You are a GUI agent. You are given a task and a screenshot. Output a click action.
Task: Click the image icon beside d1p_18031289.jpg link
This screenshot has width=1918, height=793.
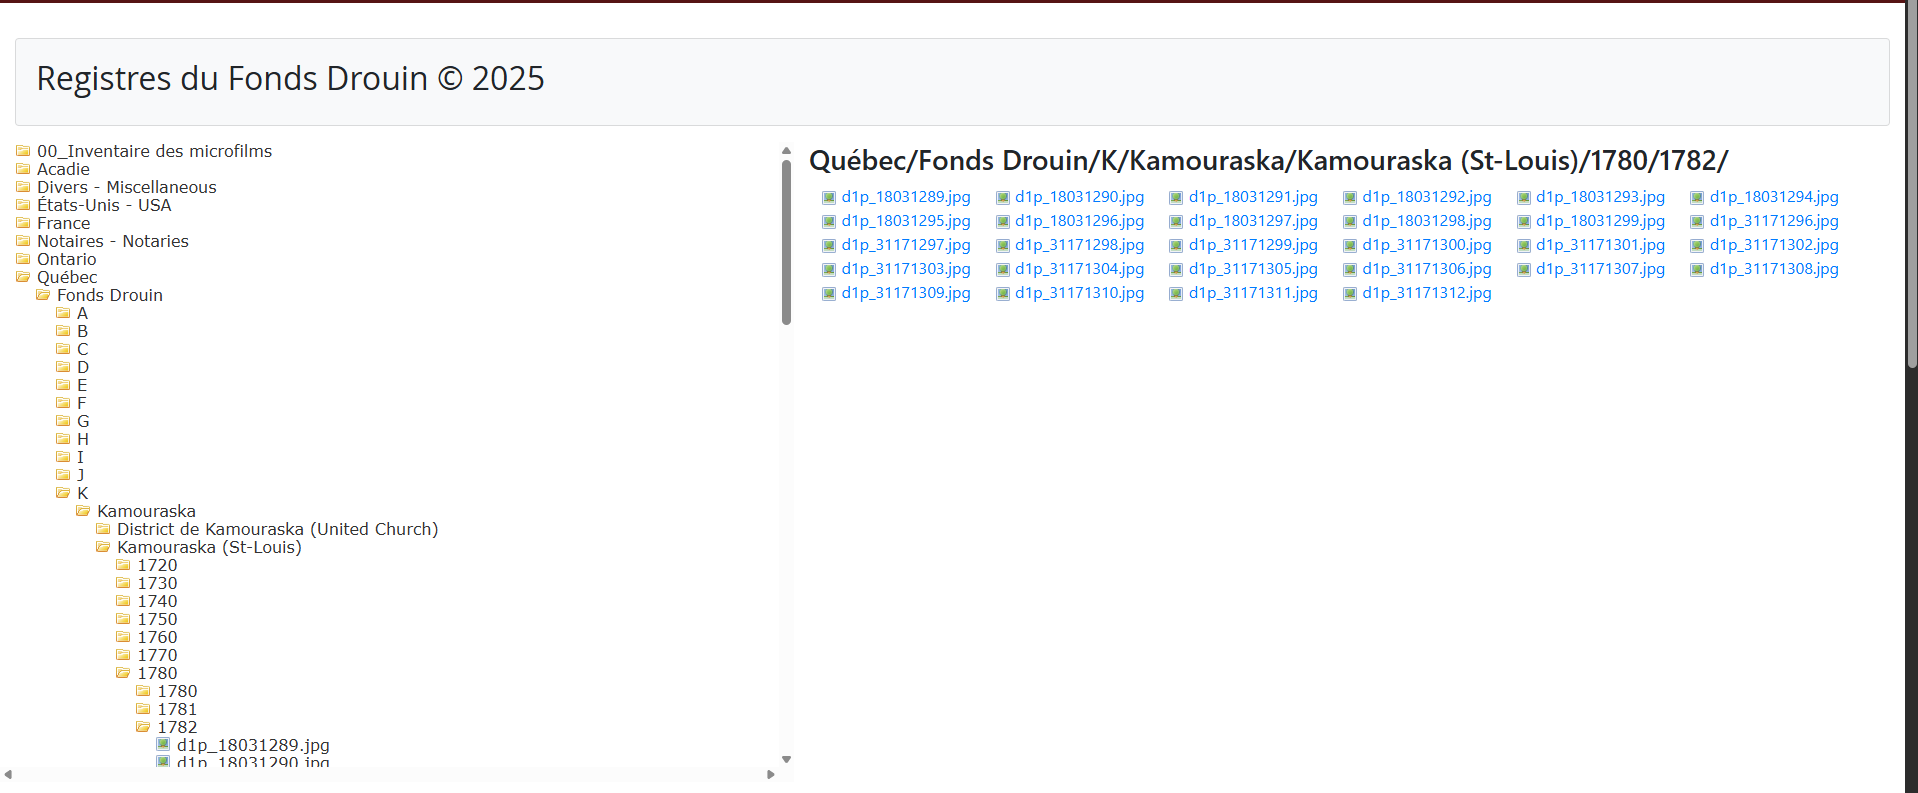coord(828,198)
